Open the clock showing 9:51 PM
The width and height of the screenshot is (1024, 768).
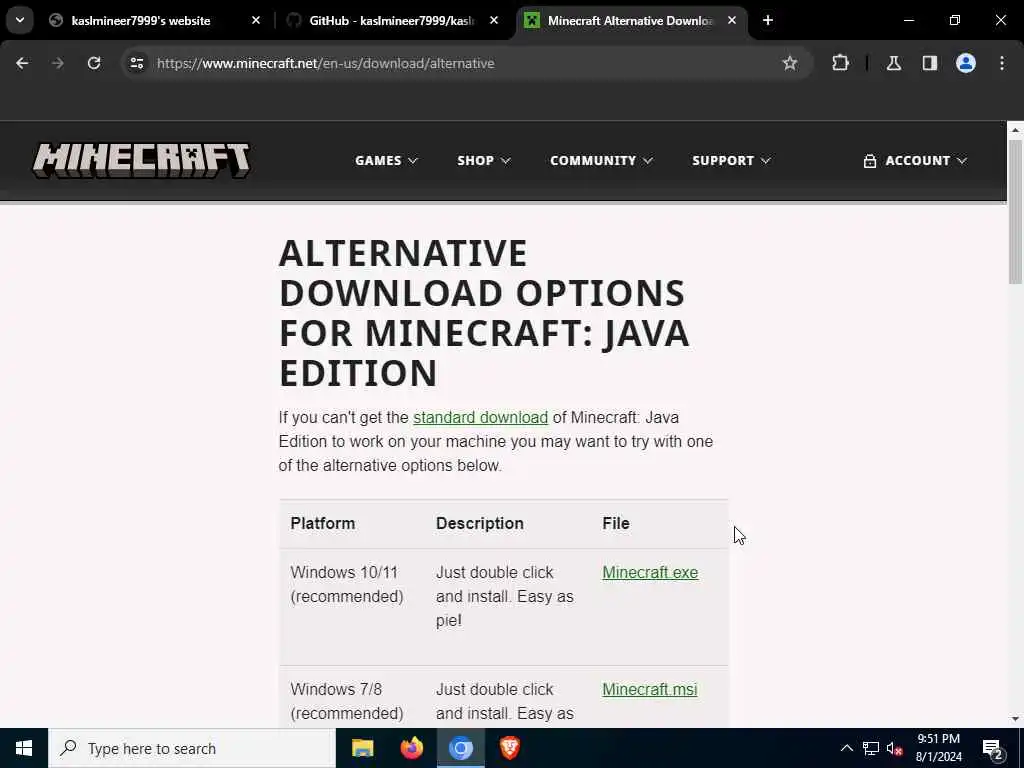pyautogui.click(x=938, y=748)
